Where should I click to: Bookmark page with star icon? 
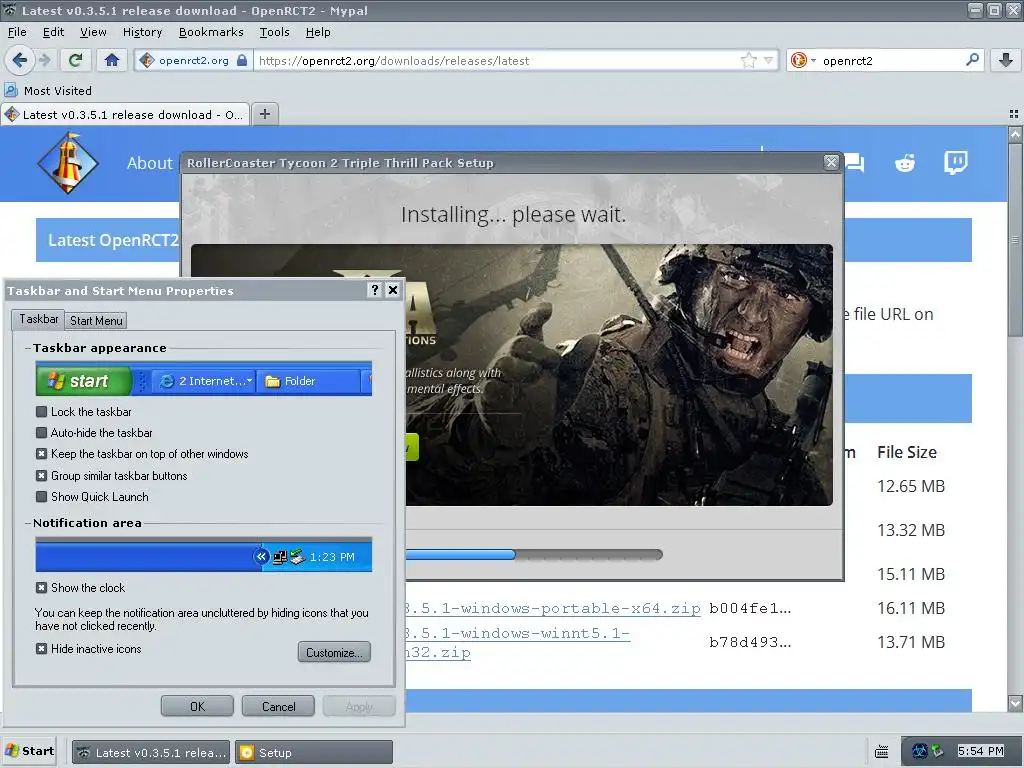(748, 61)
